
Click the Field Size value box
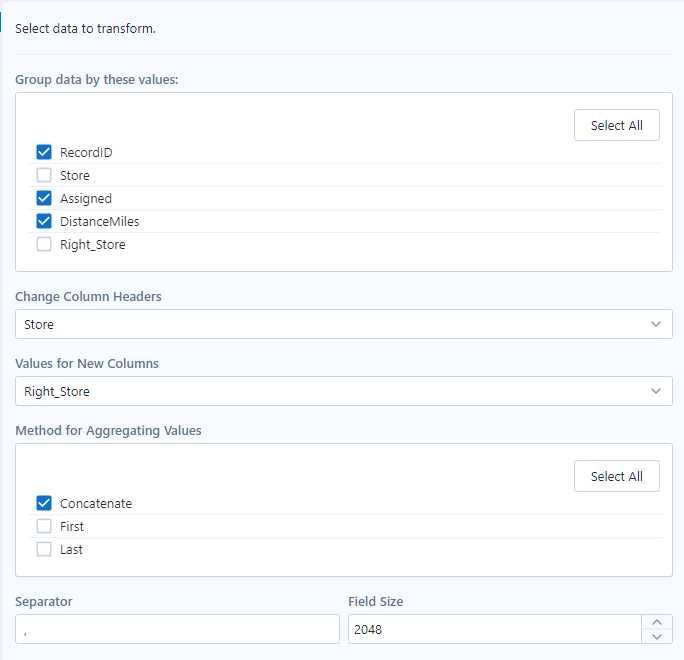[x=494, y=630]
